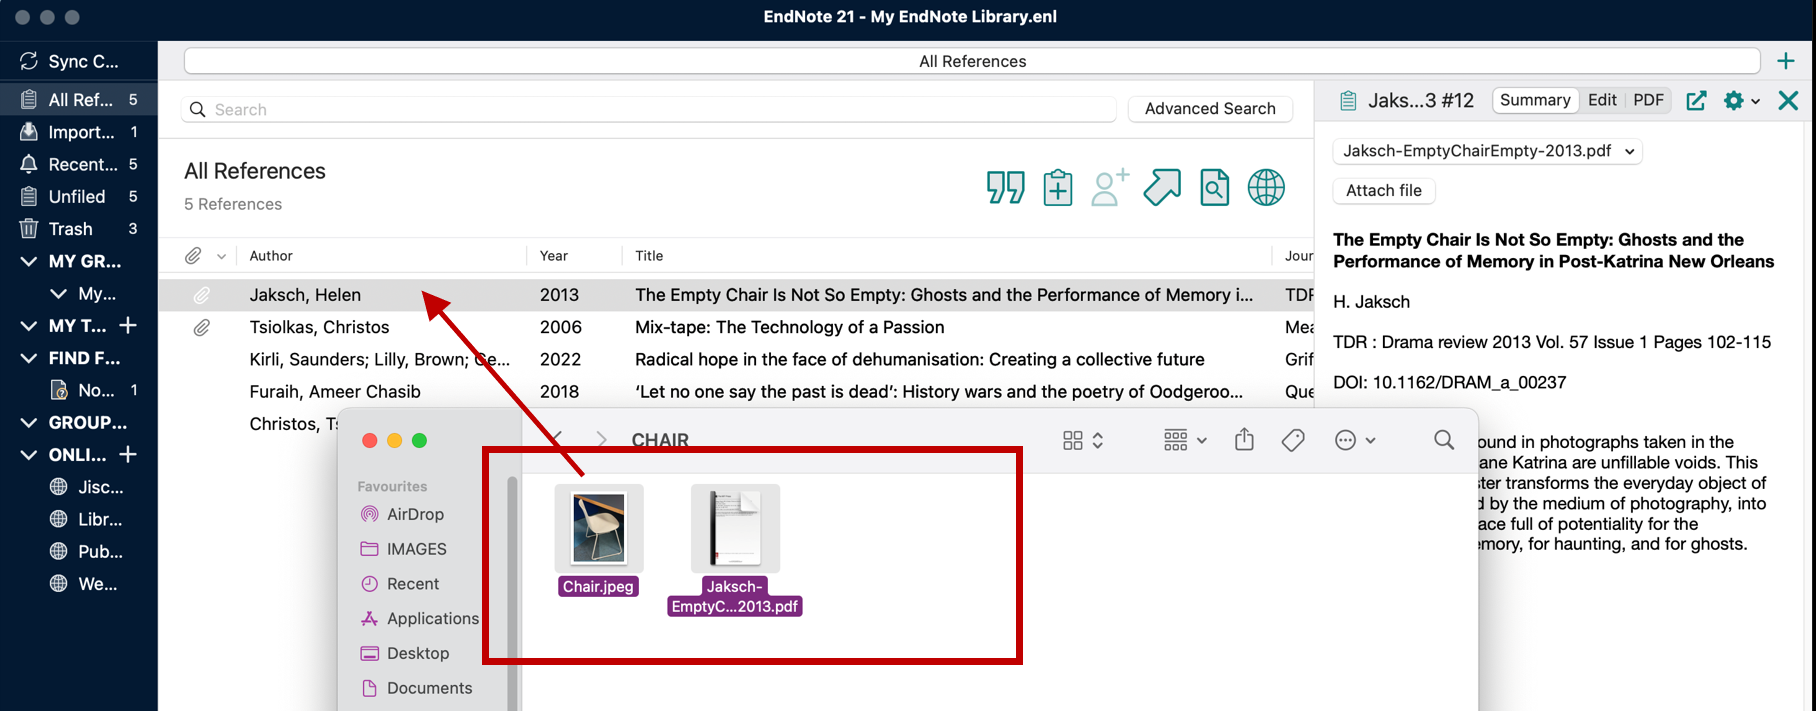The width and height of the screenshot is (1816, 711).
Task: Add a new tab with plus icon
Action: (1786, 61)
